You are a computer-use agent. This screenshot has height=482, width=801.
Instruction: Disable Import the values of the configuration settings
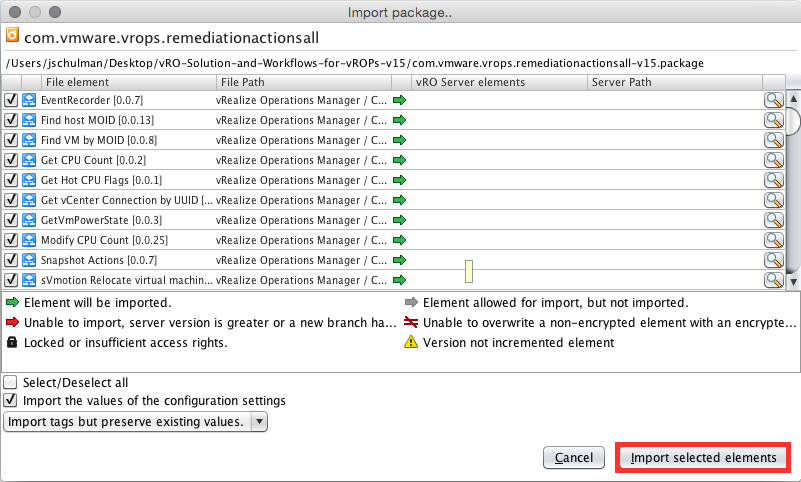click(10, 400)
